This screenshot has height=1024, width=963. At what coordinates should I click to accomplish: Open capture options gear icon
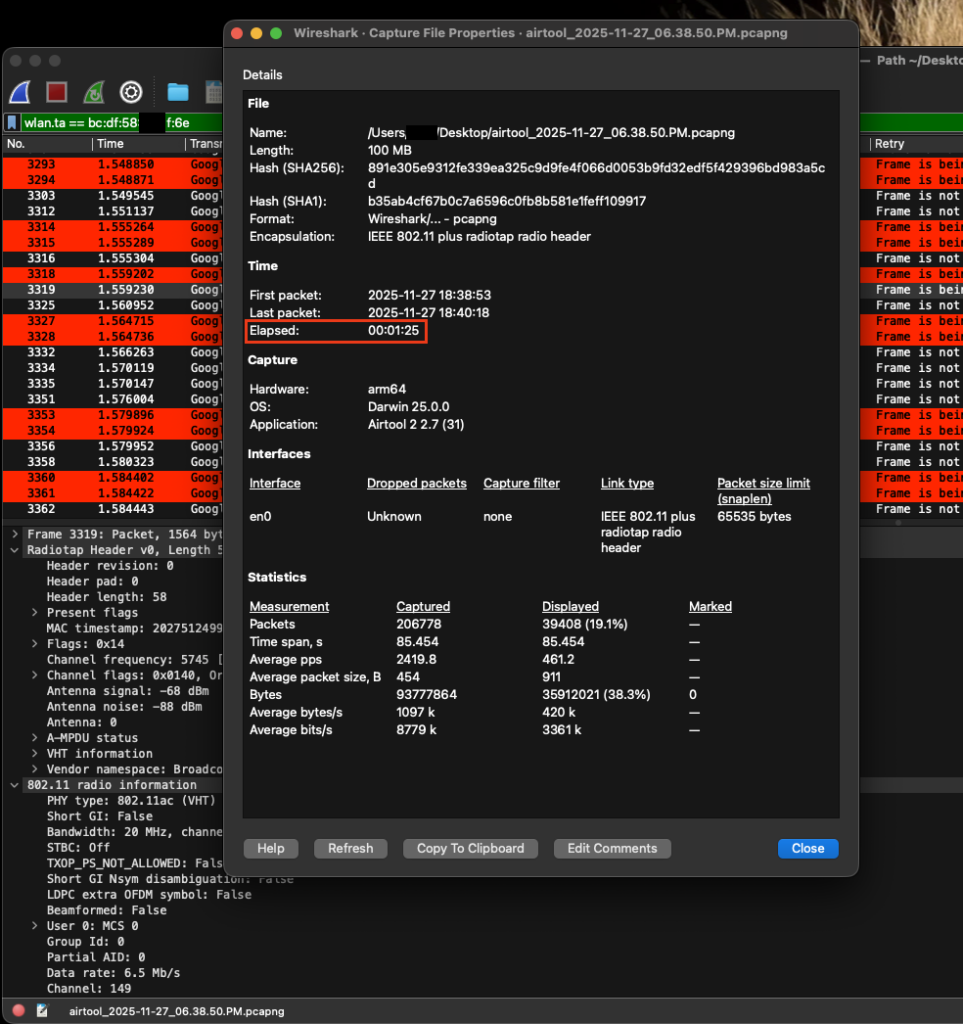[x=131, y=93]
